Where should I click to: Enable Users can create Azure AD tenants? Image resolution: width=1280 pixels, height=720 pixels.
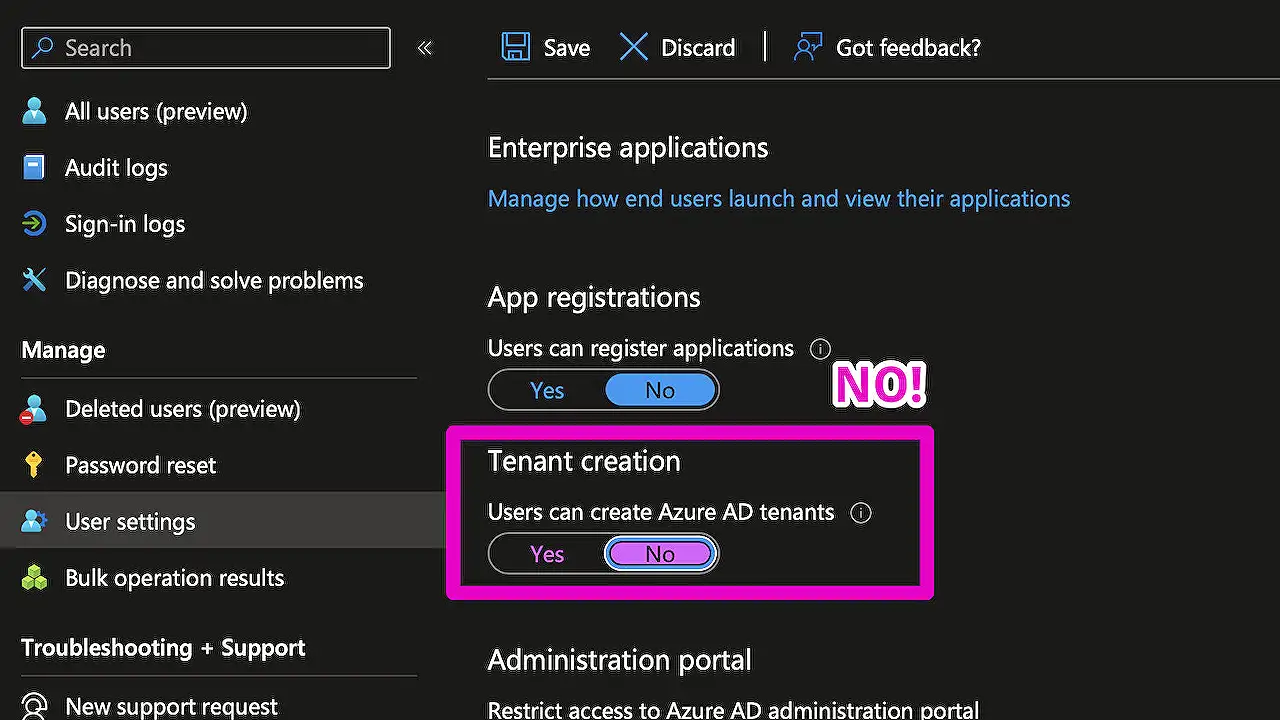(x=546, y=553)
